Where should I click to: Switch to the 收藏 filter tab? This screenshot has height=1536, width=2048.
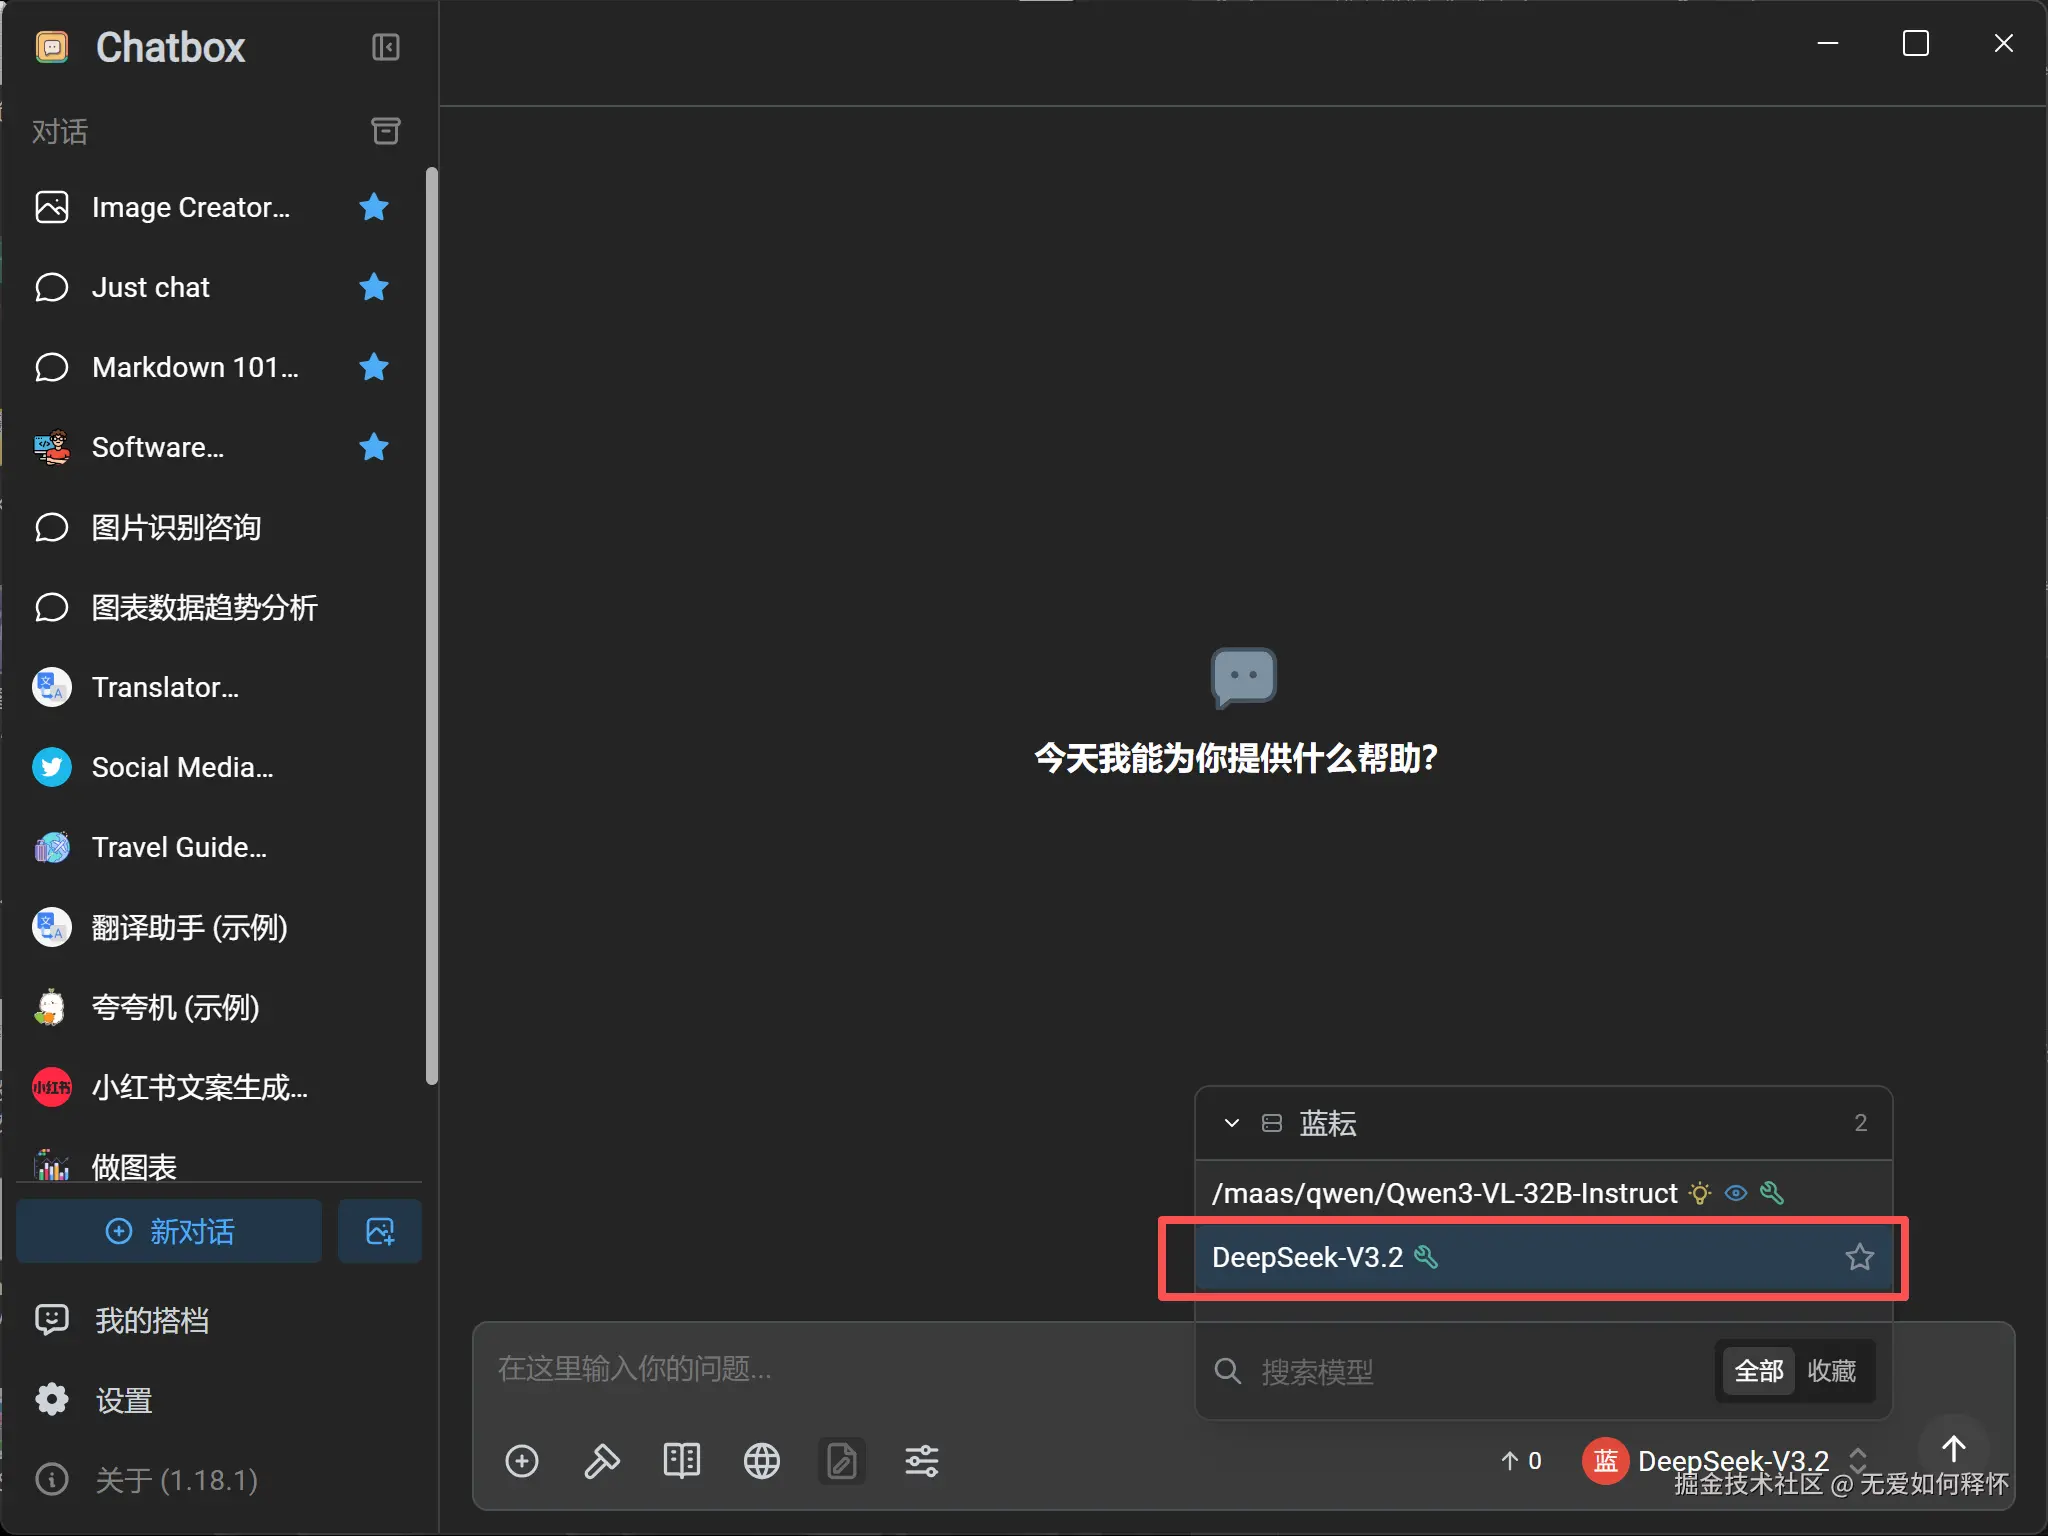(1831, 1371)
